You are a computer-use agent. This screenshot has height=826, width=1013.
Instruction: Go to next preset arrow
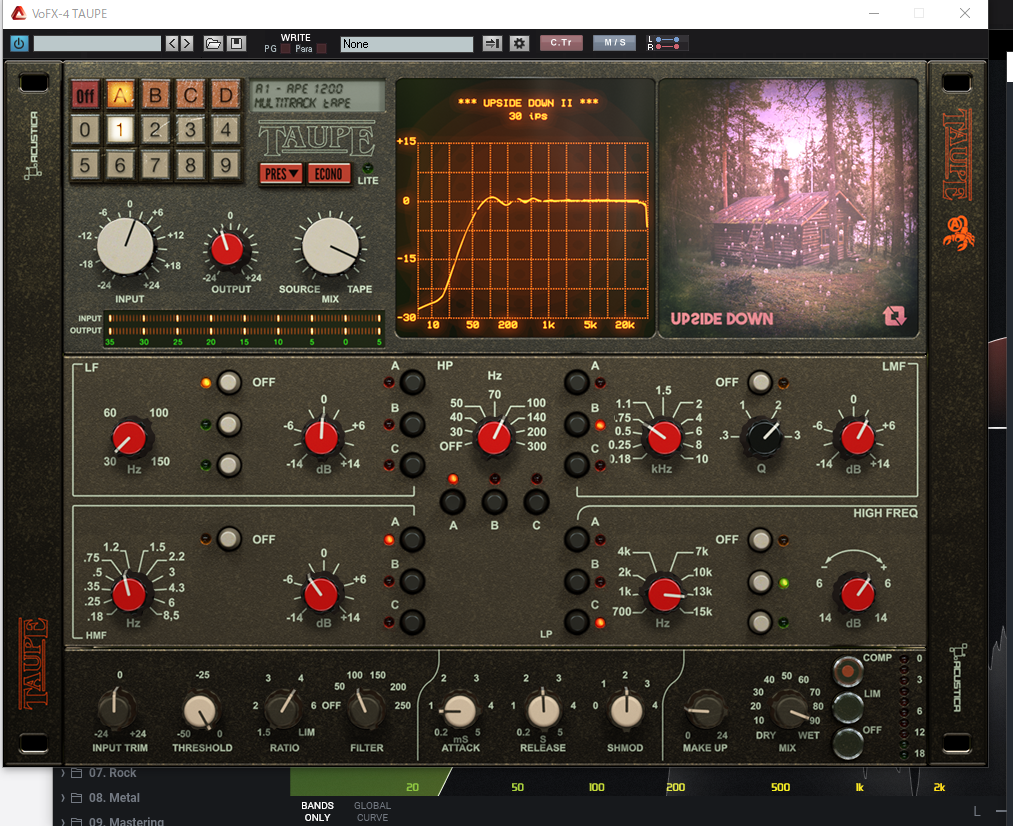(187, 43)
